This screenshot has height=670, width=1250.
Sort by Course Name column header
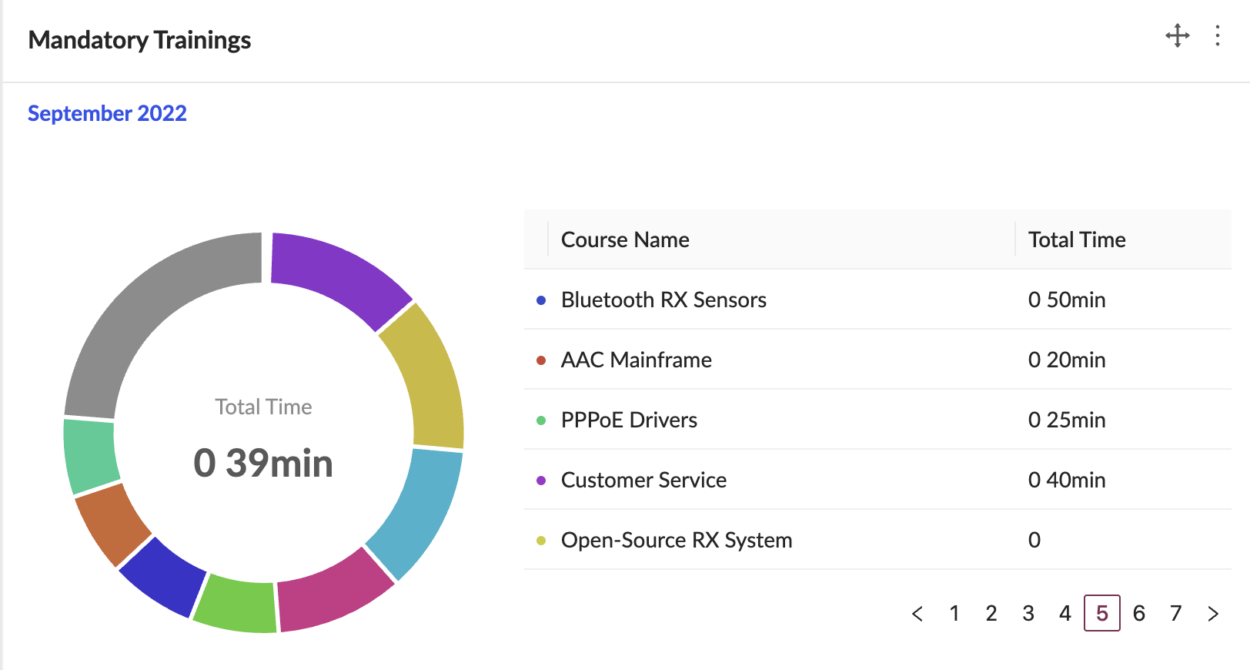click(625, 240)
